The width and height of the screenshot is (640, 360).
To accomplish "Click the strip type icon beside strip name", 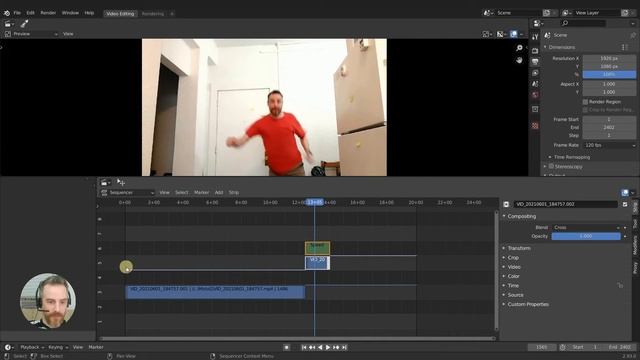I will [x=506, y=204].
